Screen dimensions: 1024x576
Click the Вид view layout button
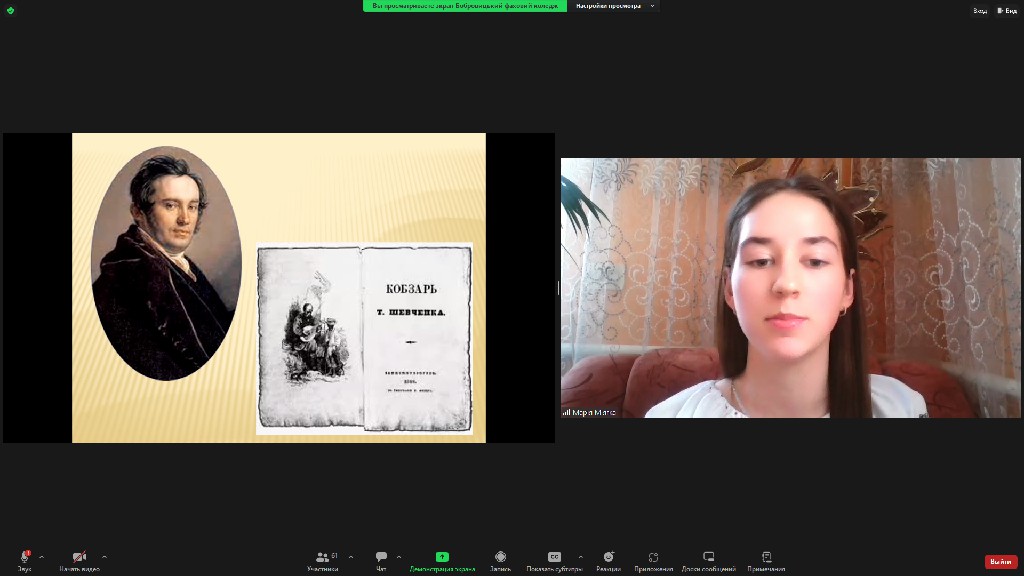(1007, 10)
